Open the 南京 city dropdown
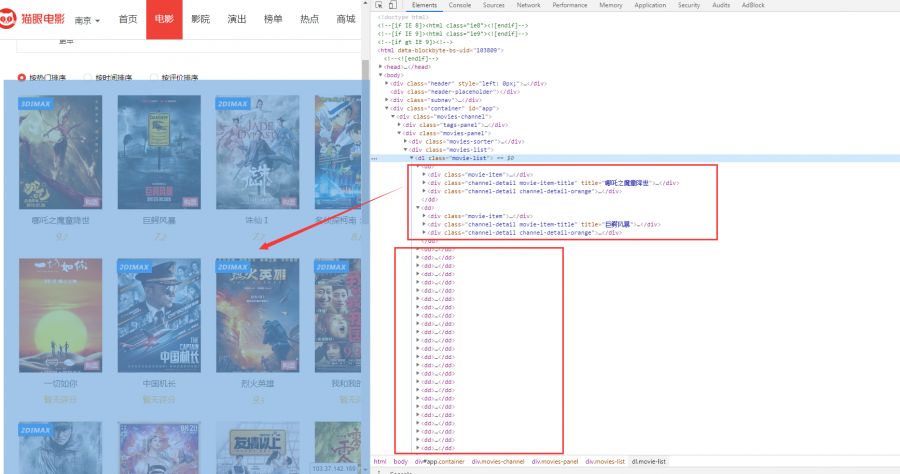This screenshot has width=900, height=474. [87, 20]
